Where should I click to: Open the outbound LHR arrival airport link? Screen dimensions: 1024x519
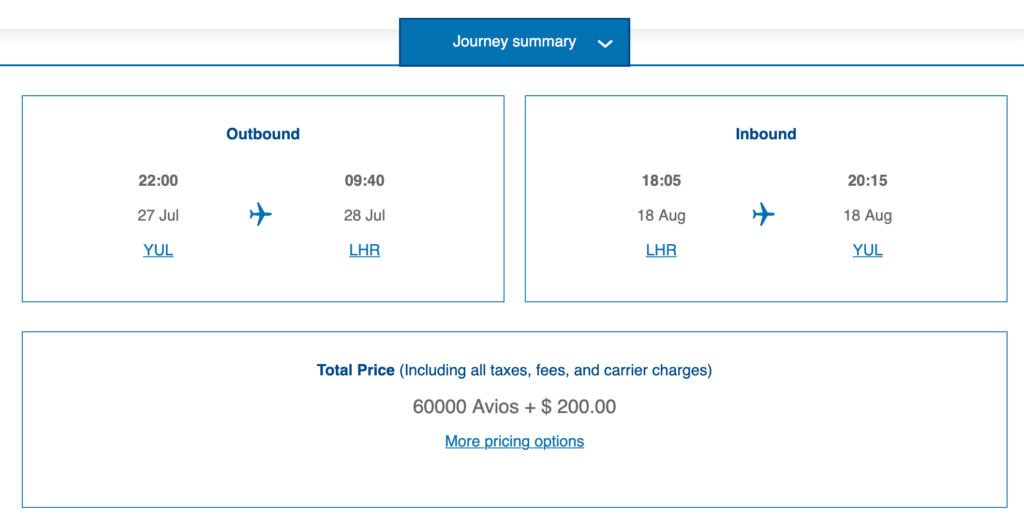[x=364, y=250]
